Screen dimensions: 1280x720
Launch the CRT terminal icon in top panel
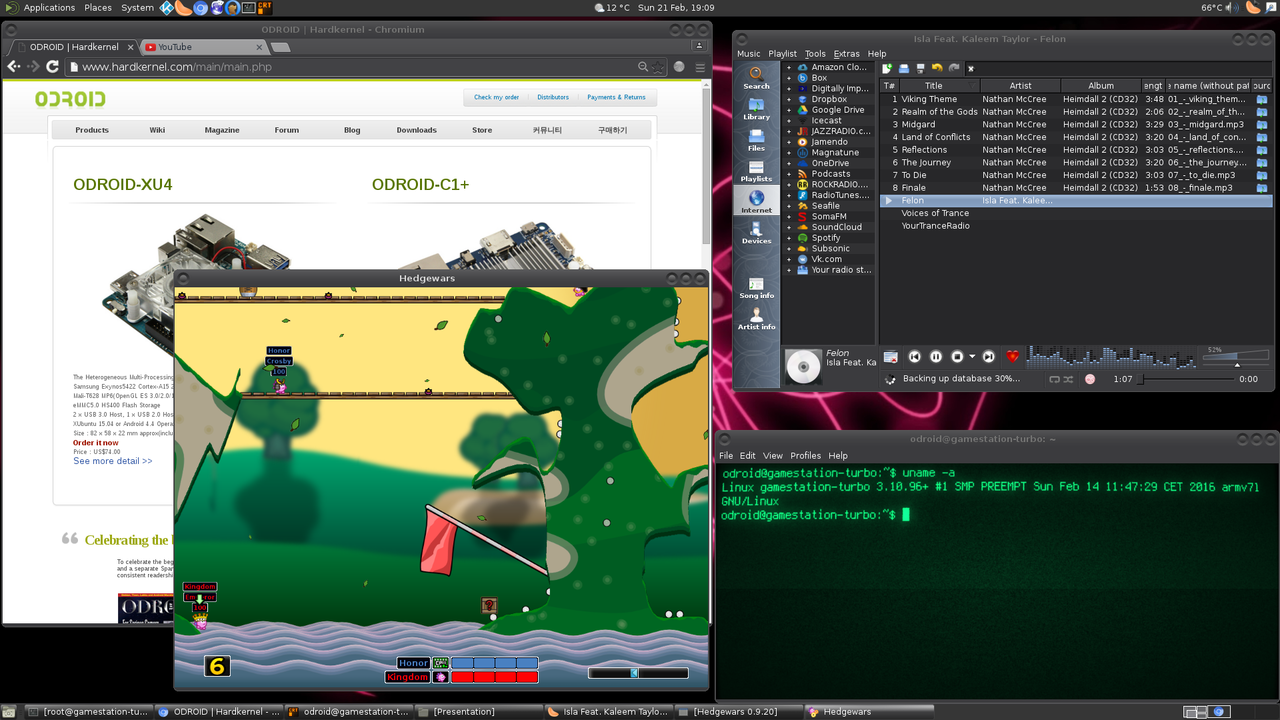pos(265,8)
